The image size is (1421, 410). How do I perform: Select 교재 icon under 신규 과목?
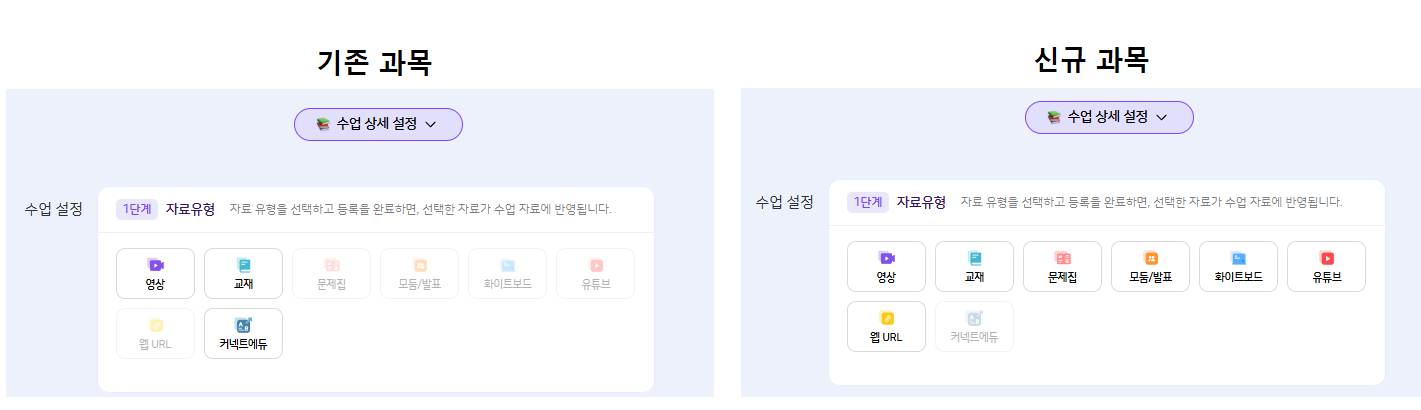point(974,266)
